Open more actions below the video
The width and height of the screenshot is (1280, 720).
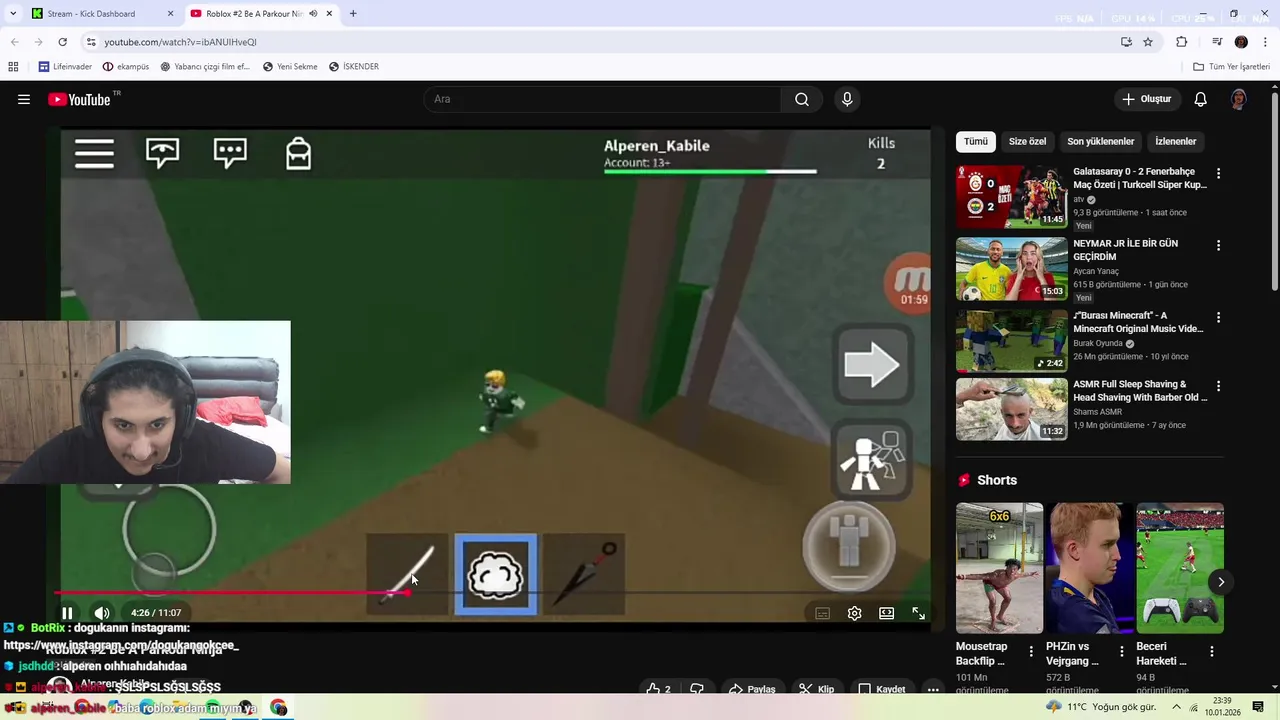tap(933, 689)
